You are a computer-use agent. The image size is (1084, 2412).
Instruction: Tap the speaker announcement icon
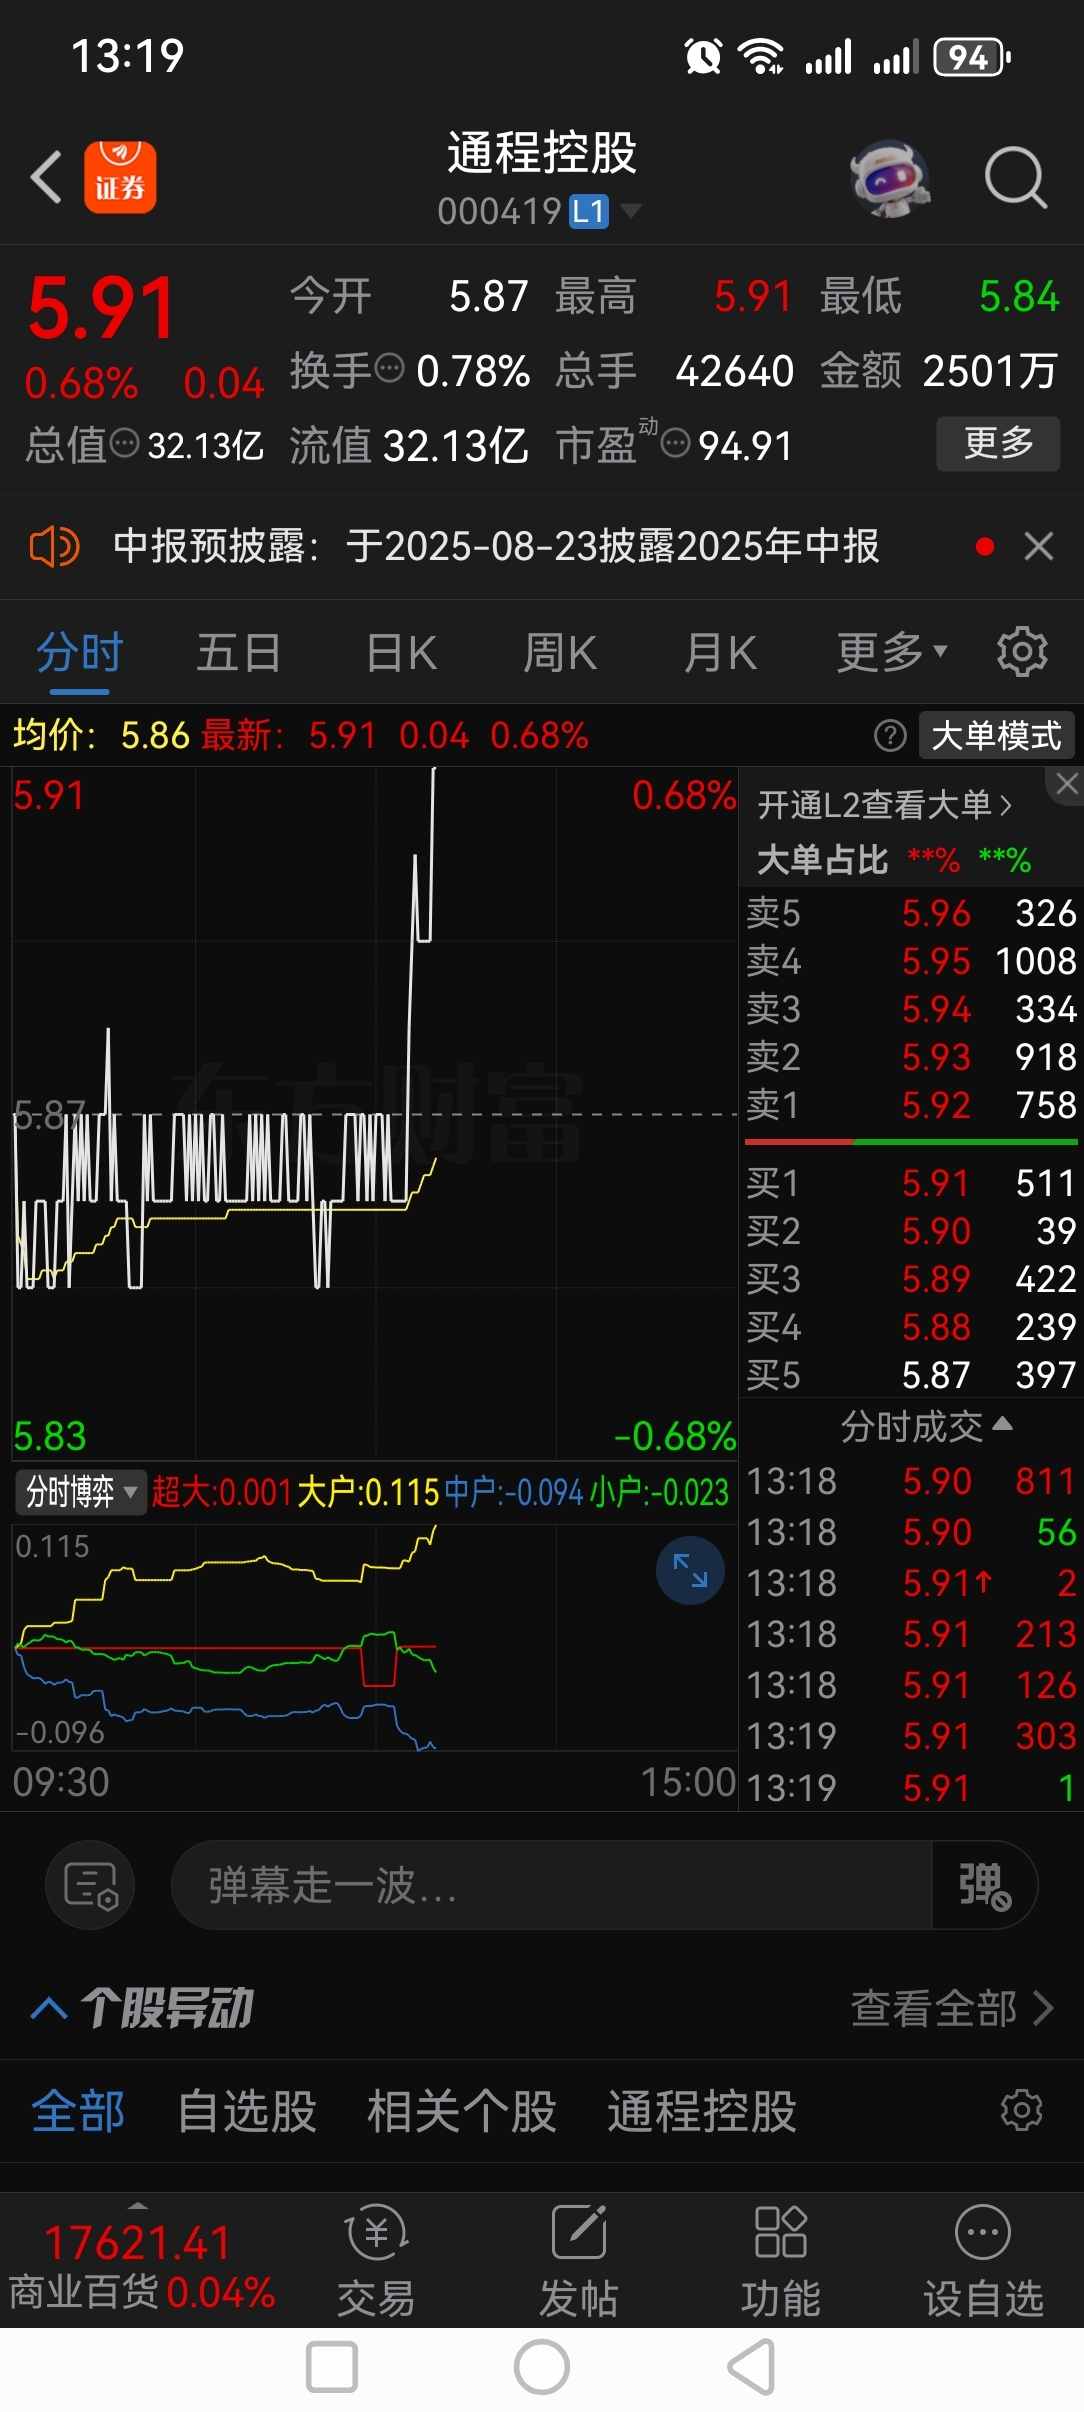[54, 547]
